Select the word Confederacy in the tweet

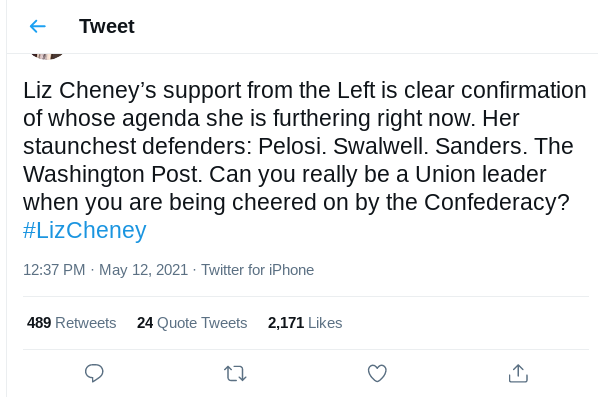point(496,202)
